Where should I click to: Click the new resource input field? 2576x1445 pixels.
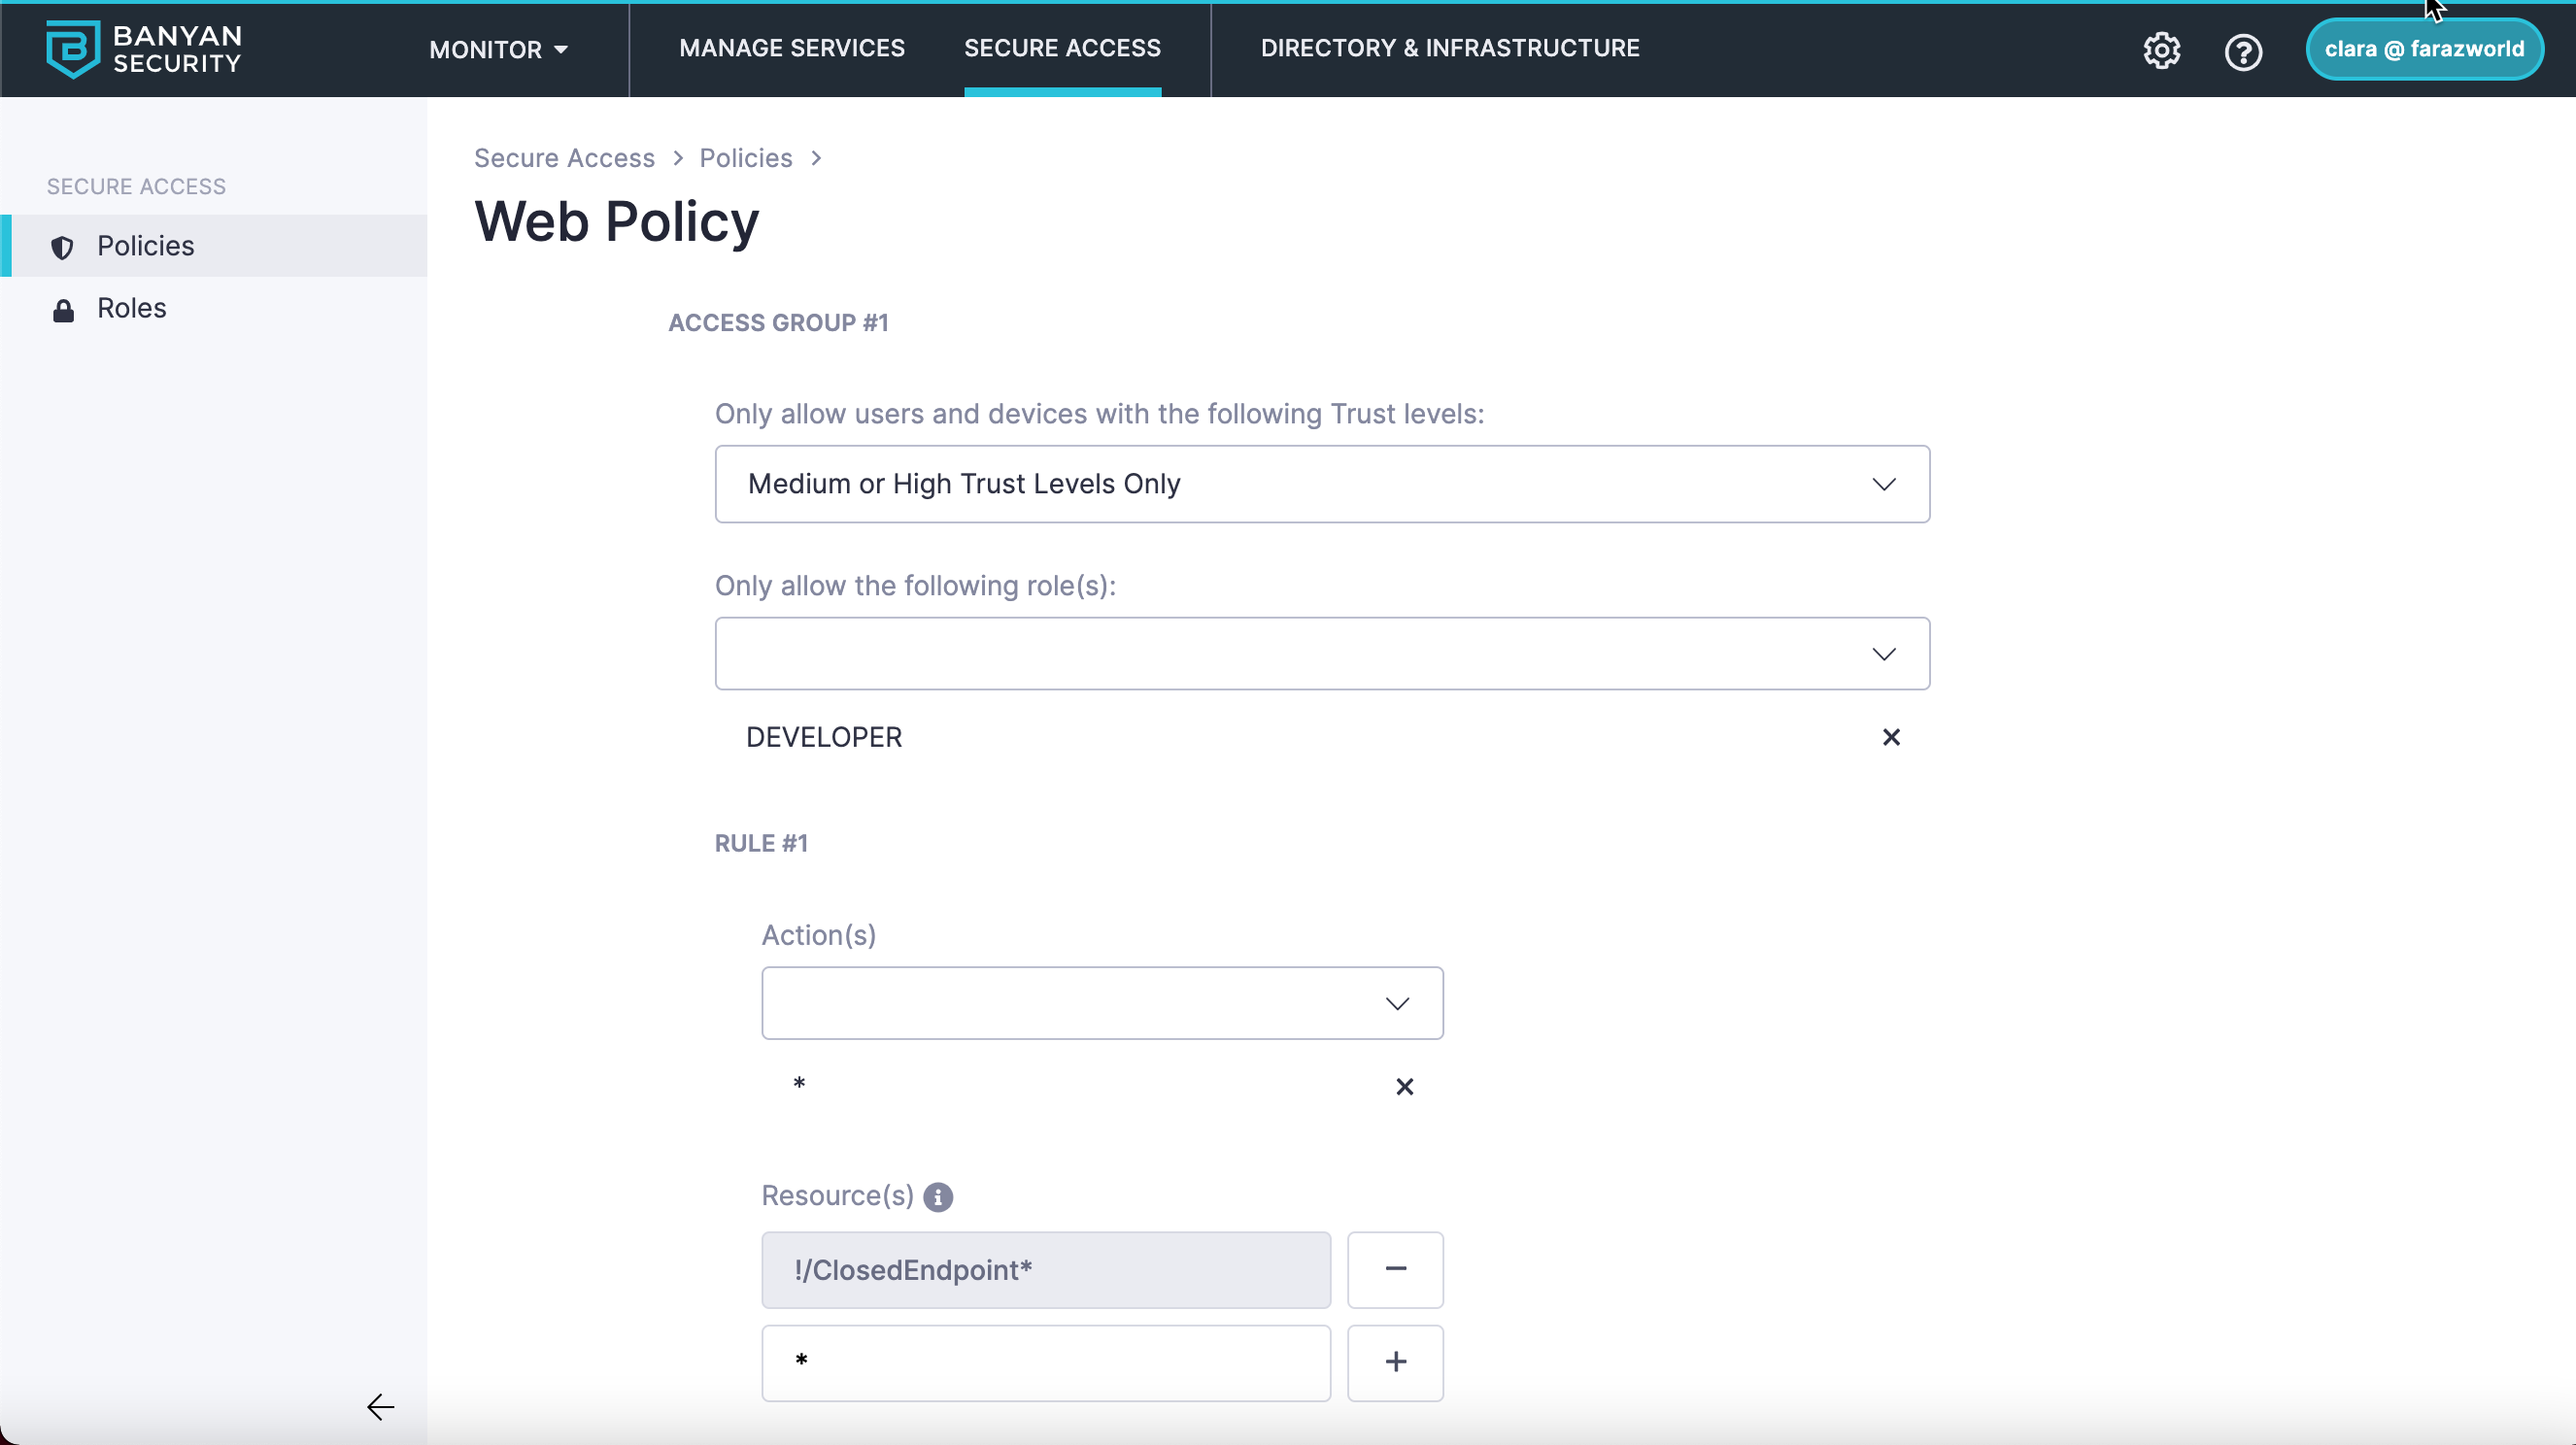pos(1046,1362)
